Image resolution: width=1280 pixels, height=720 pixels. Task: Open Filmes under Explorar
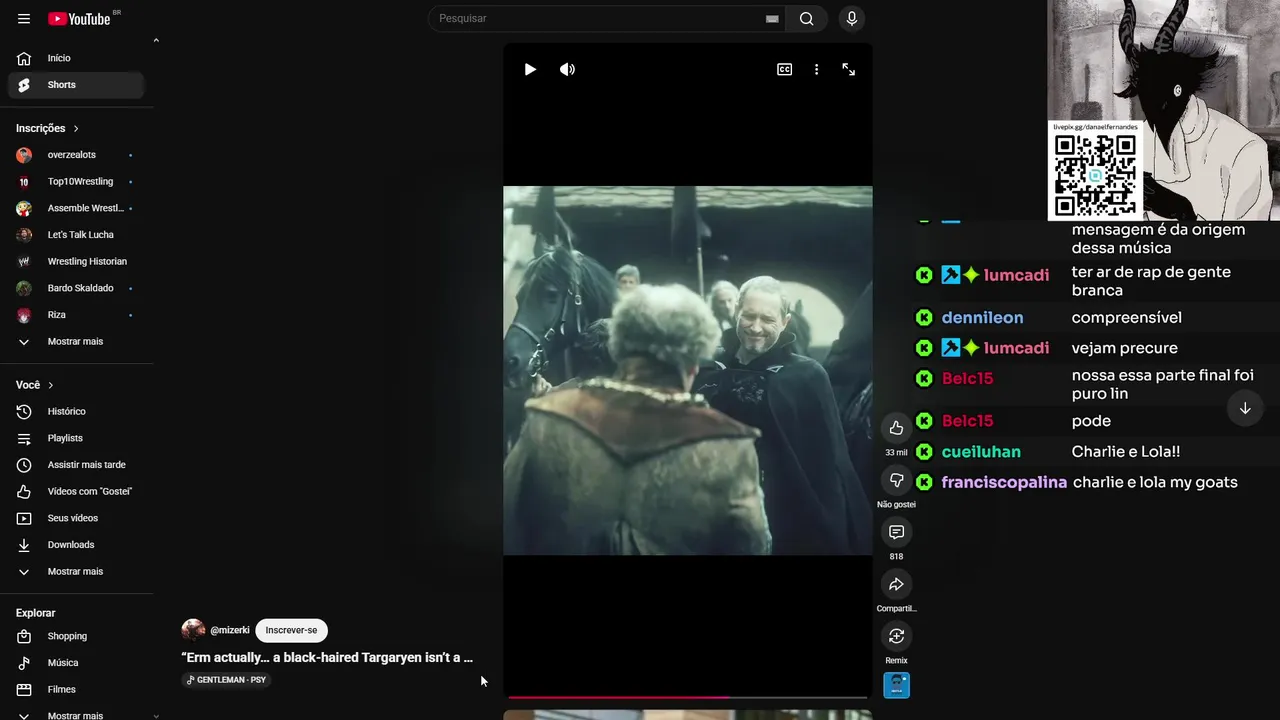tap(76, 690)
